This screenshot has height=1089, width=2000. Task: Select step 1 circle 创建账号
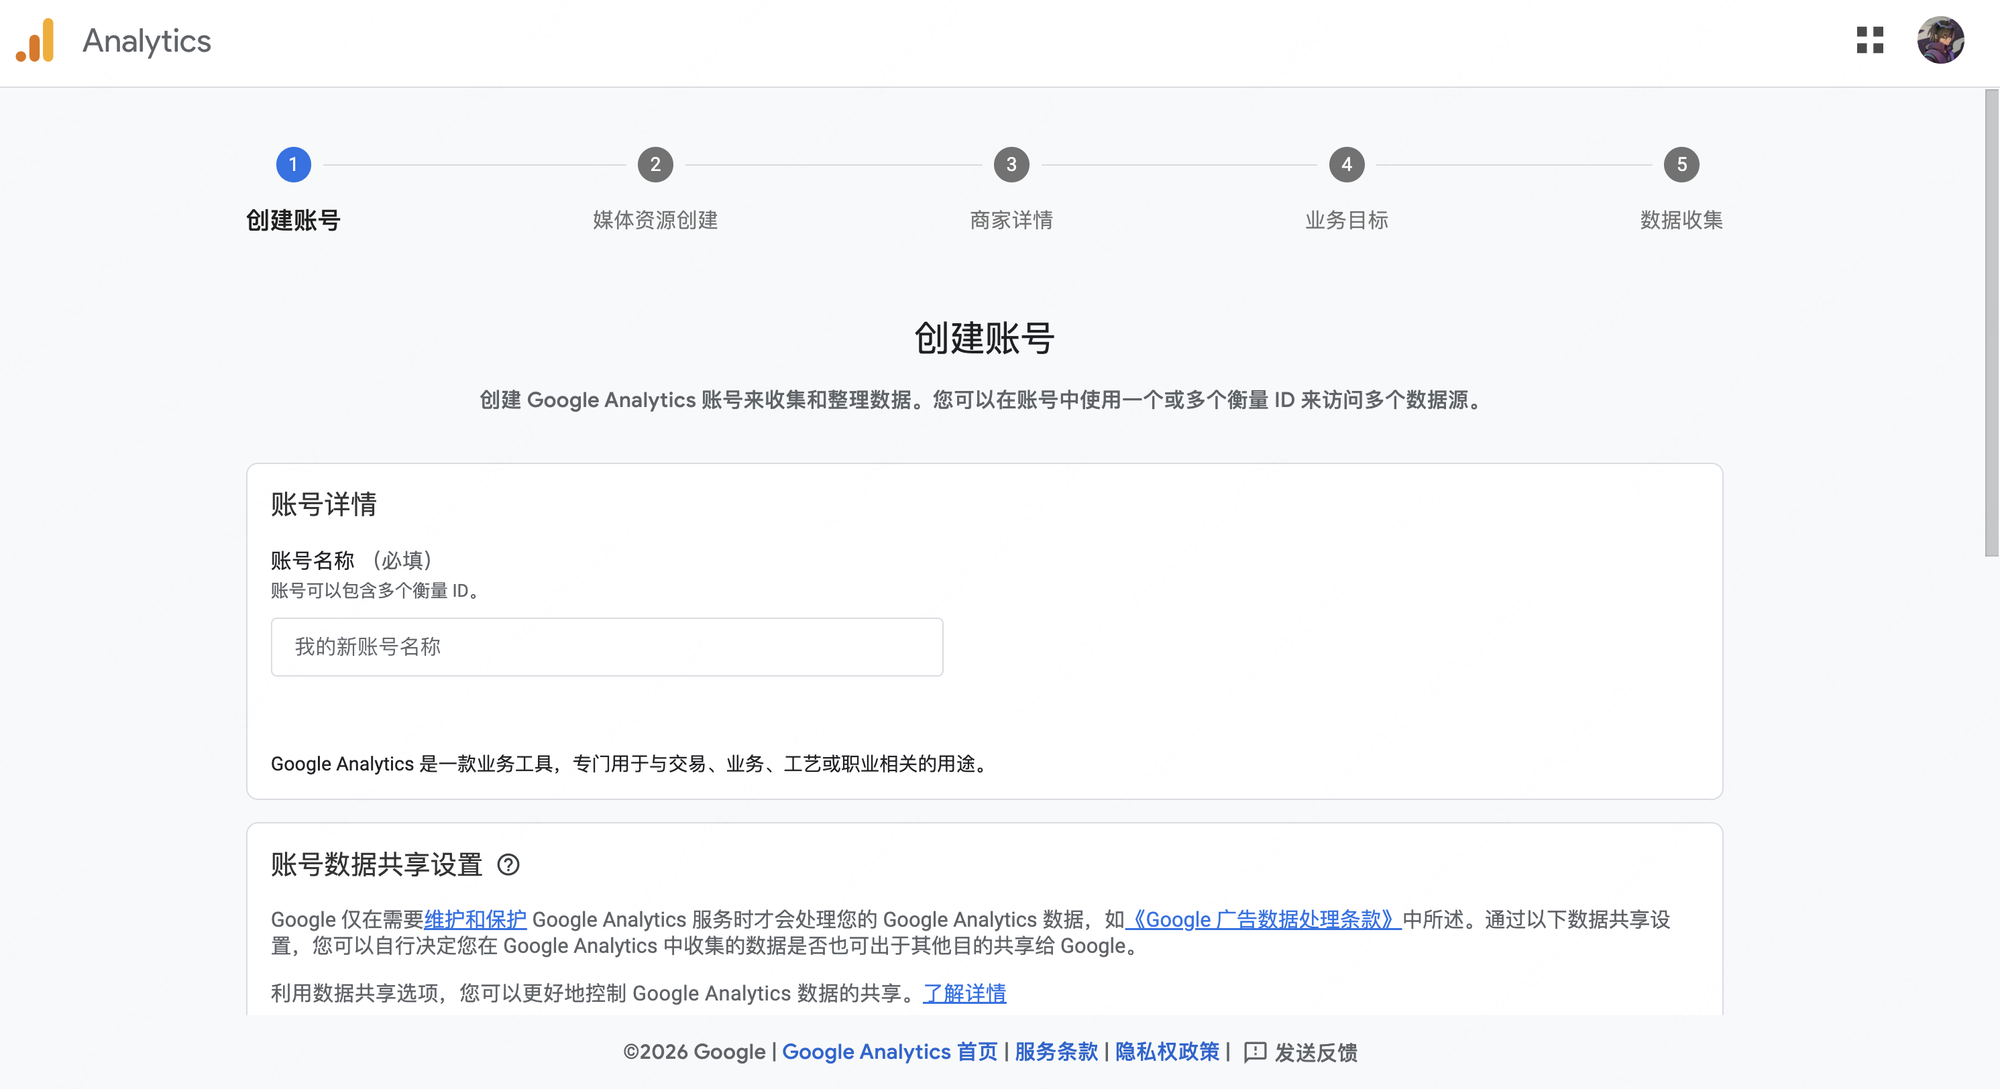click(293, 165)
